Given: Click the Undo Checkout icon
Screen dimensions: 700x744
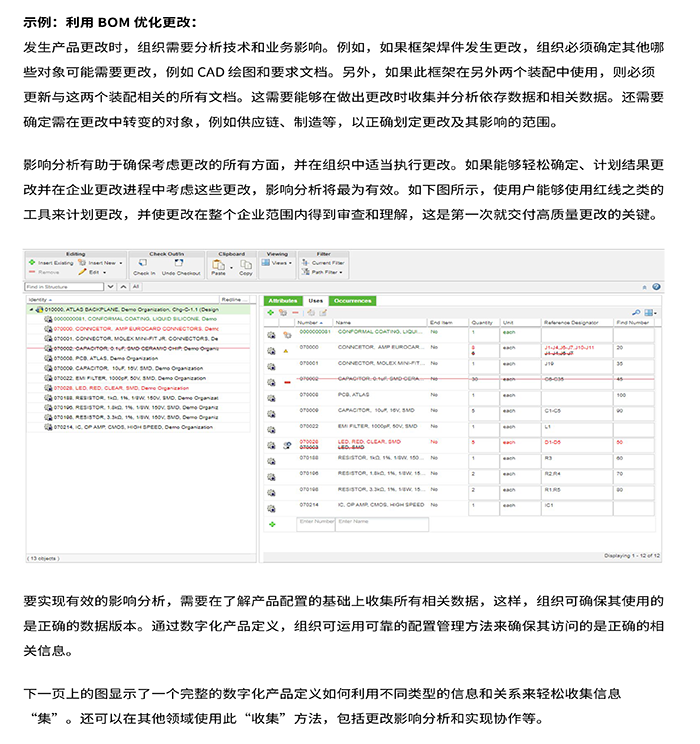Looking at the screenshot, I should 181,264.
